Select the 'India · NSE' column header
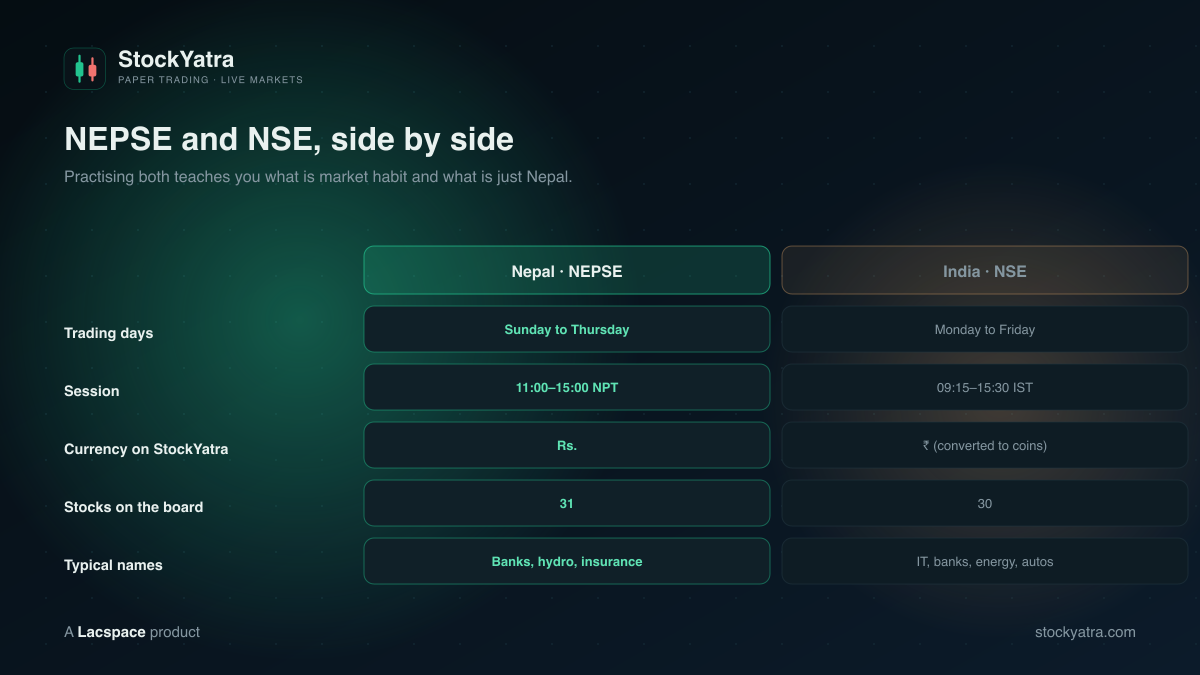 click(x=985, y=270)
